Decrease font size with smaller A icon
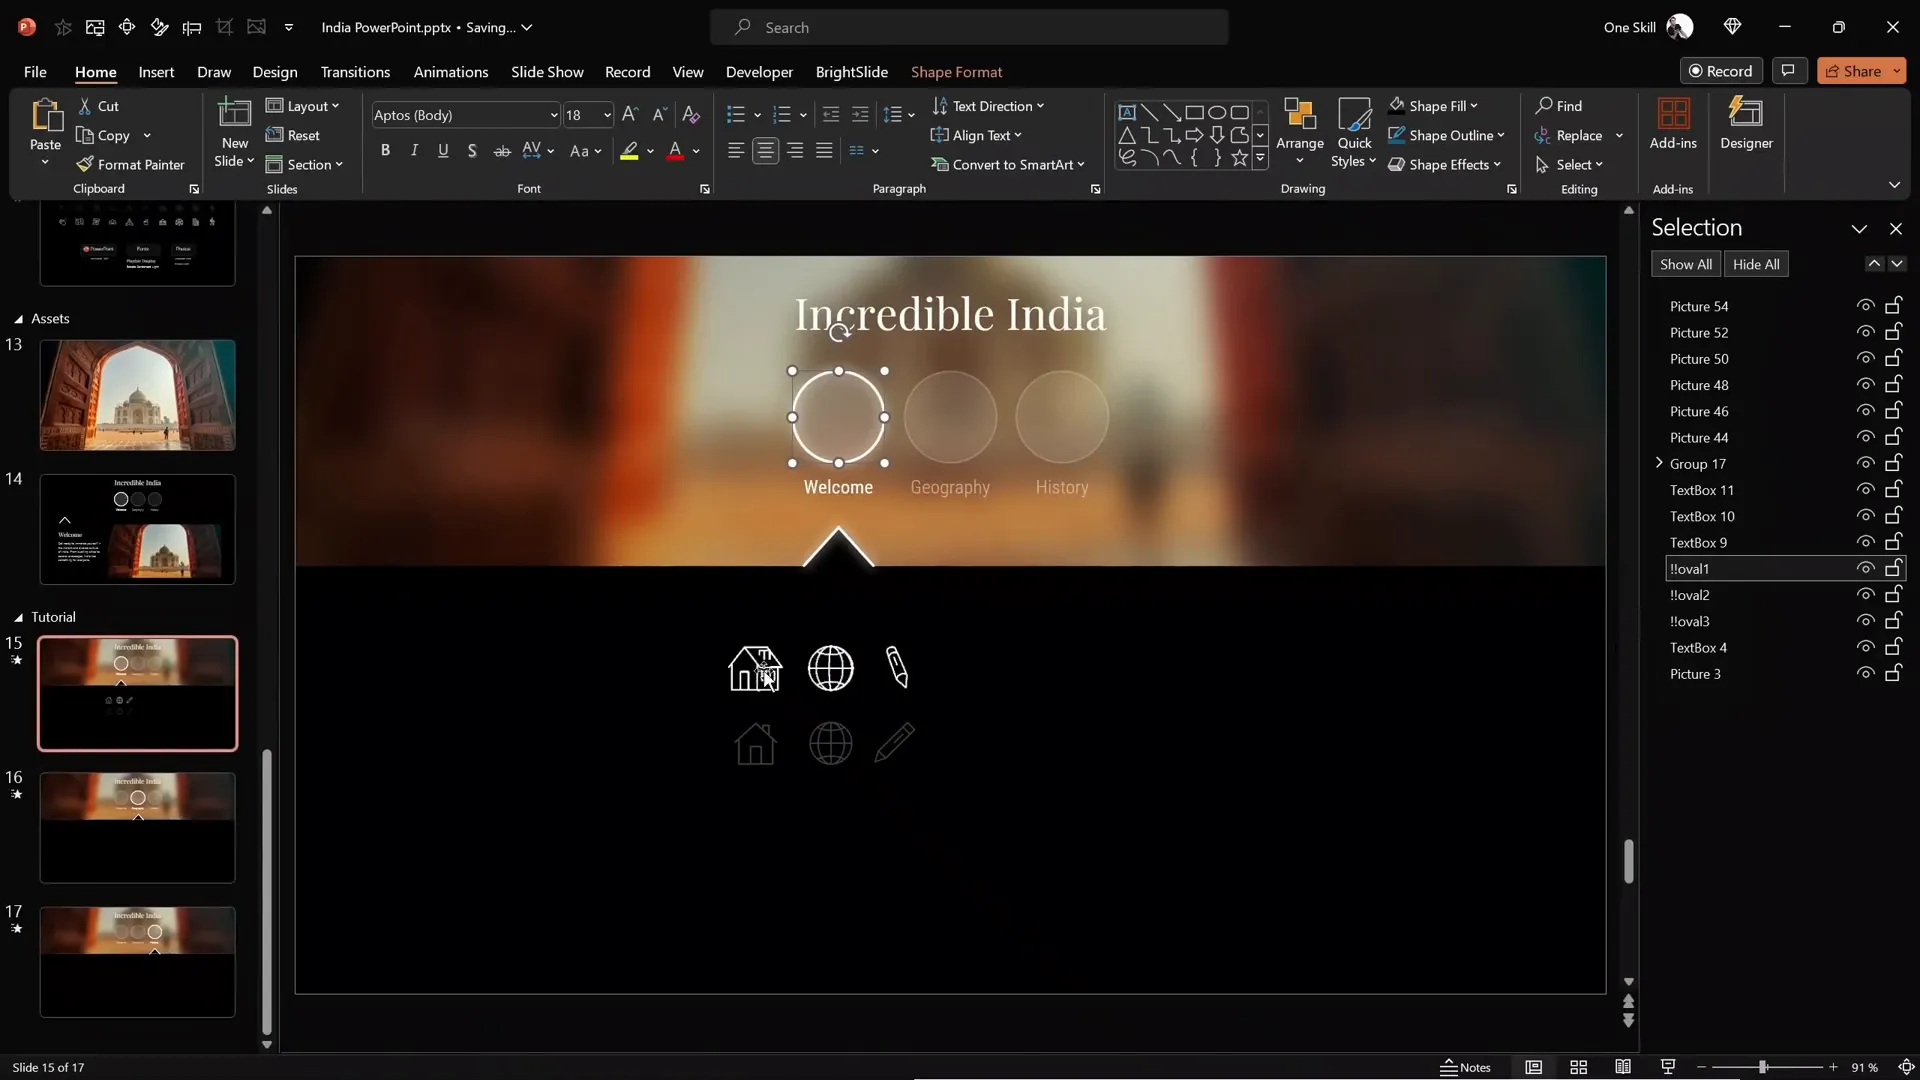 pyautogui.click(x=659, y=115)
